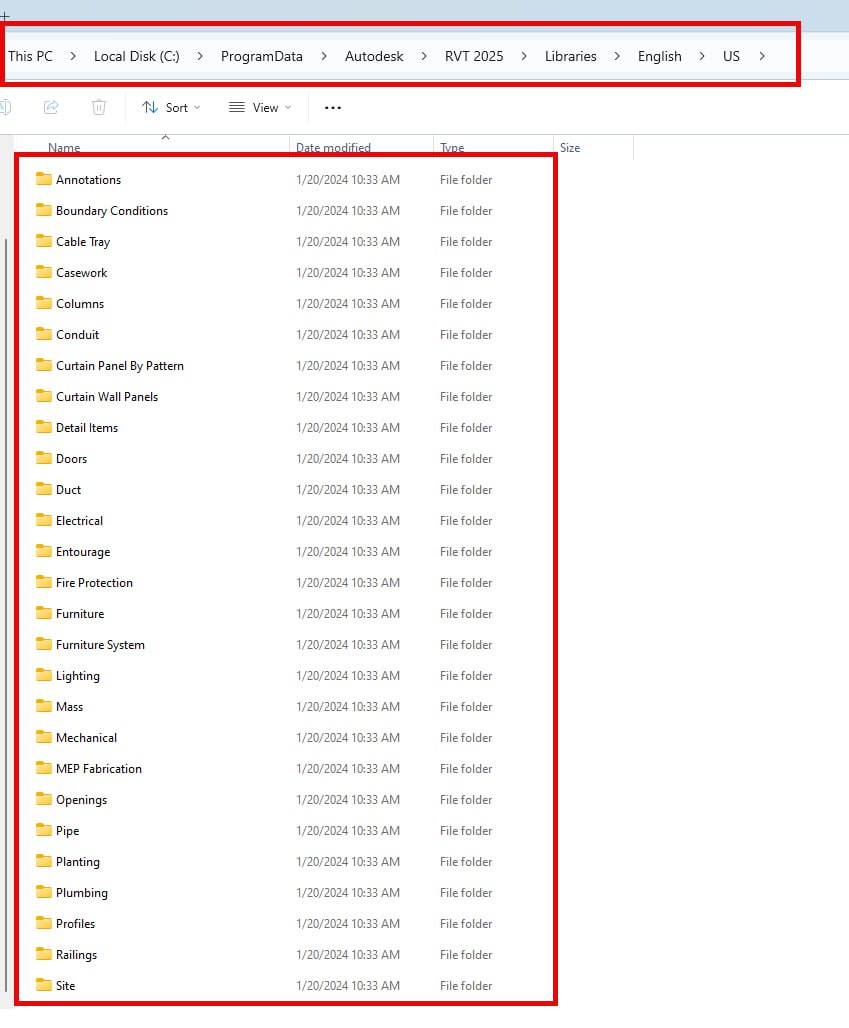Go to This PC in the breadcrumb
This screenshot has height=1028, width=849.
coord(30,56)
